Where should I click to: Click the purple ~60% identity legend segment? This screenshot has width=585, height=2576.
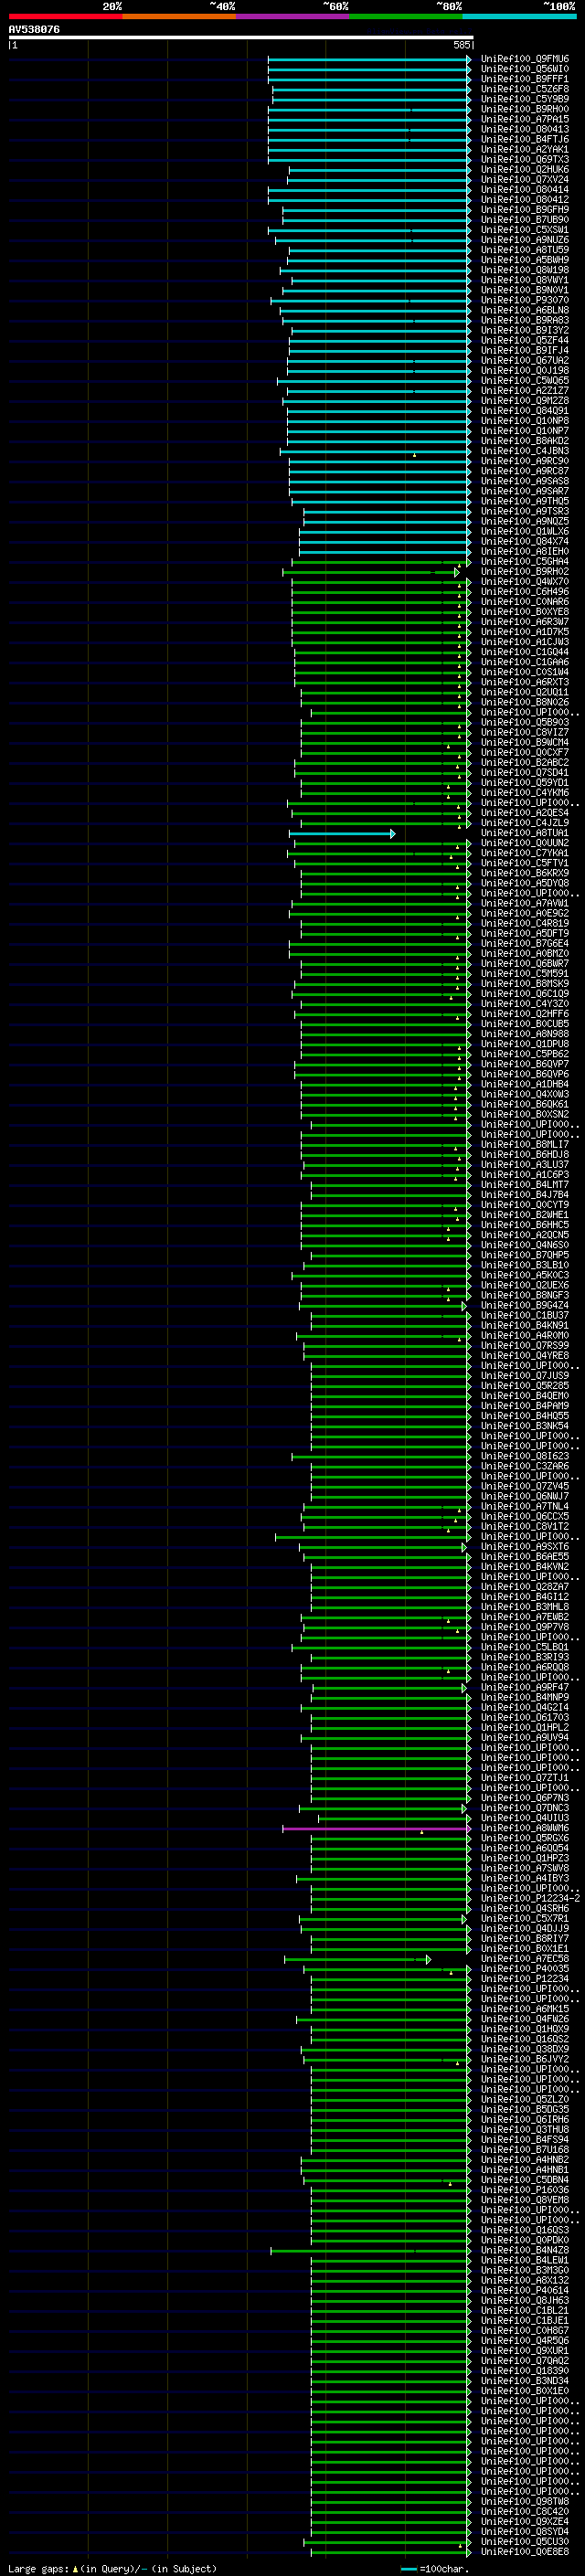pos(292,16)
